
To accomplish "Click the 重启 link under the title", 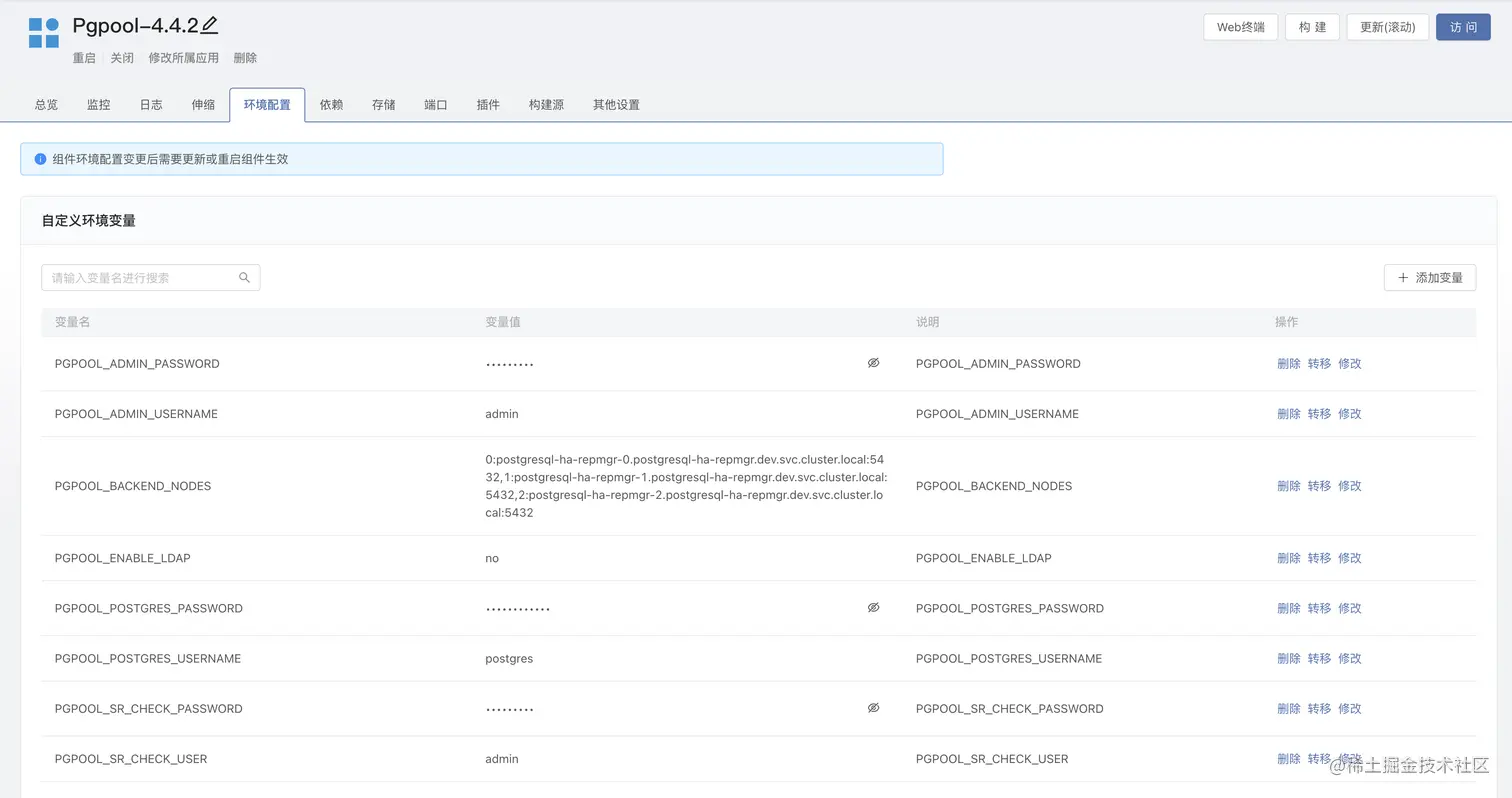I will coord(84,58).
